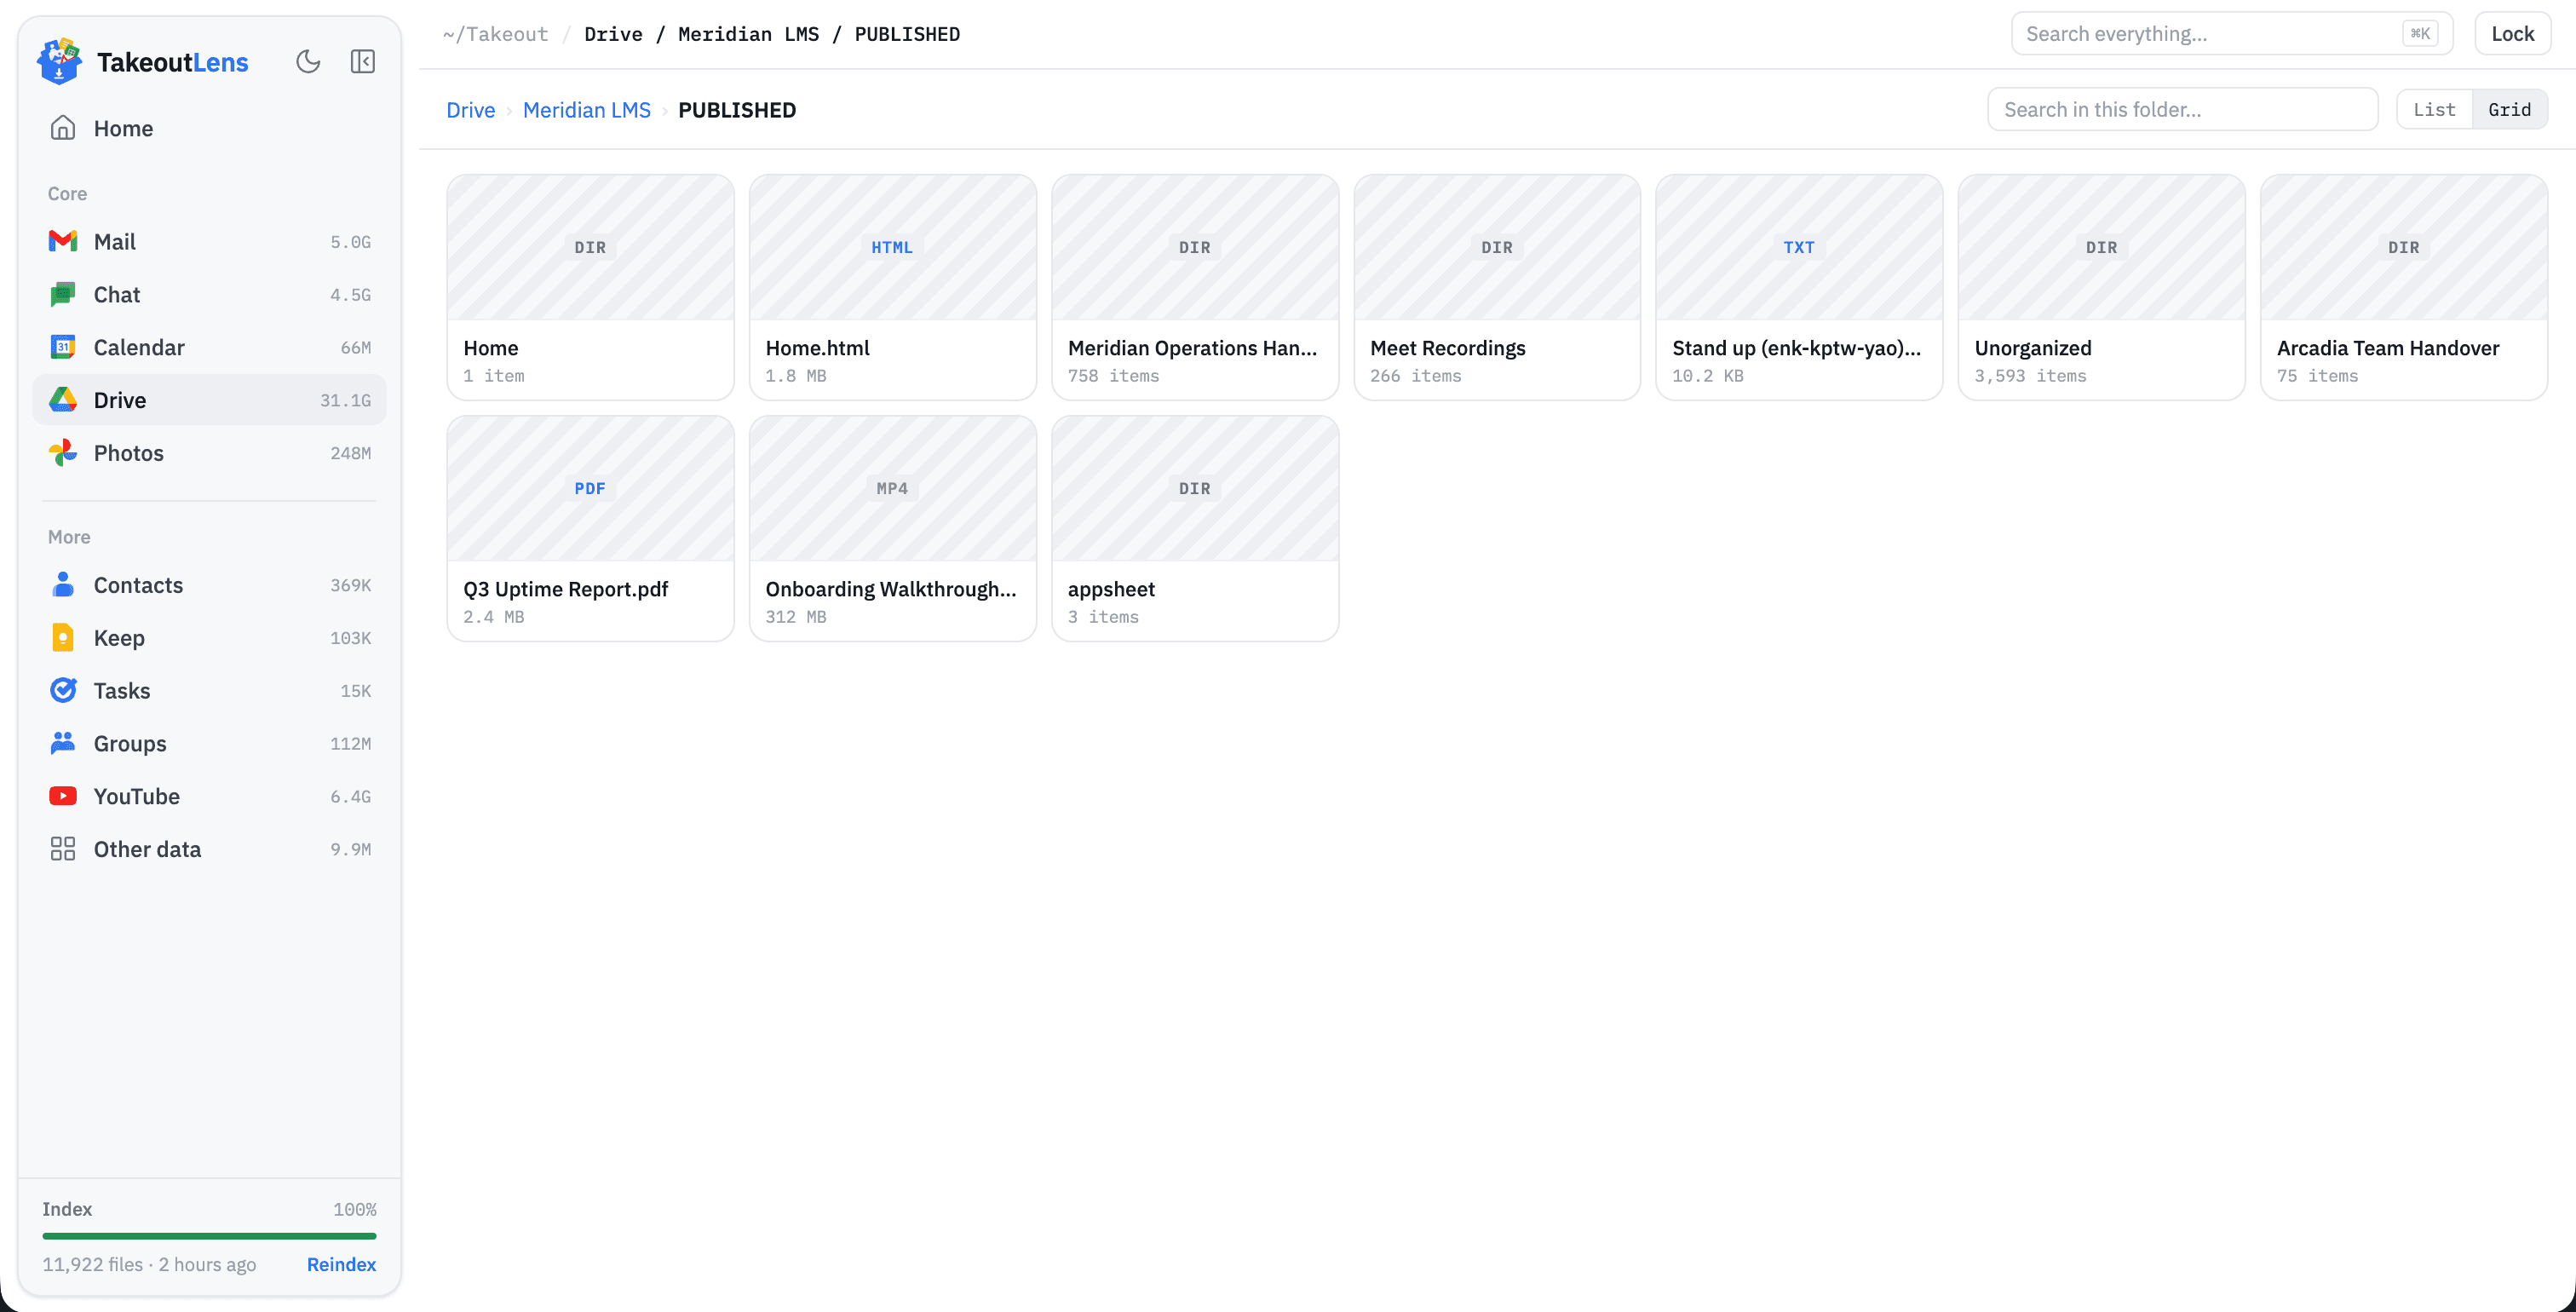Focus the Search in this folder field

click(x=2182, y=109)
